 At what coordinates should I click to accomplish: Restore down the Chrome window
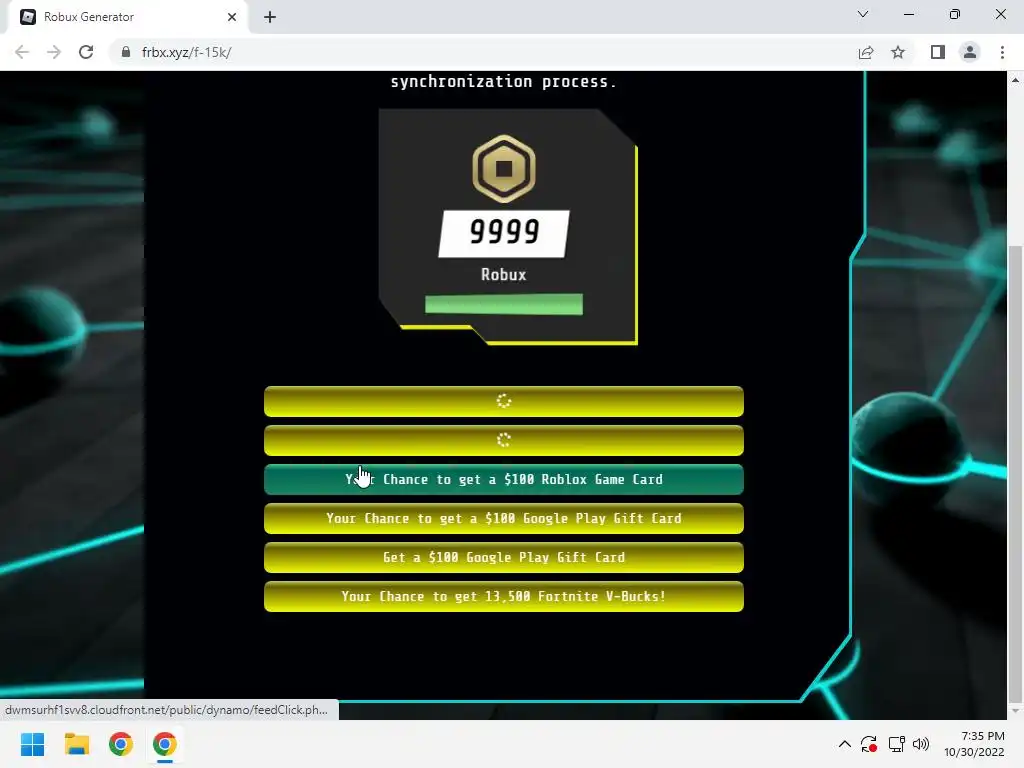click(955, 14)
